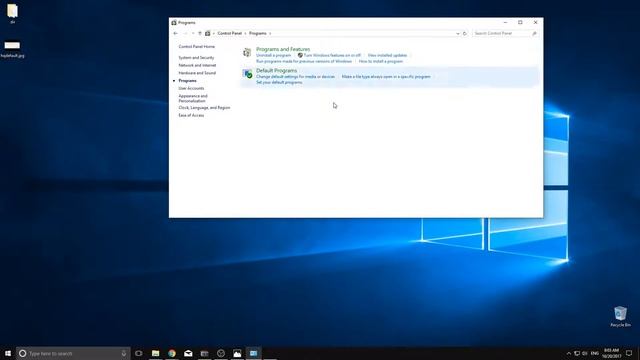Click the taskbar clock and date
The height and width of the screenshot is (360, 640).
(611, 353)
